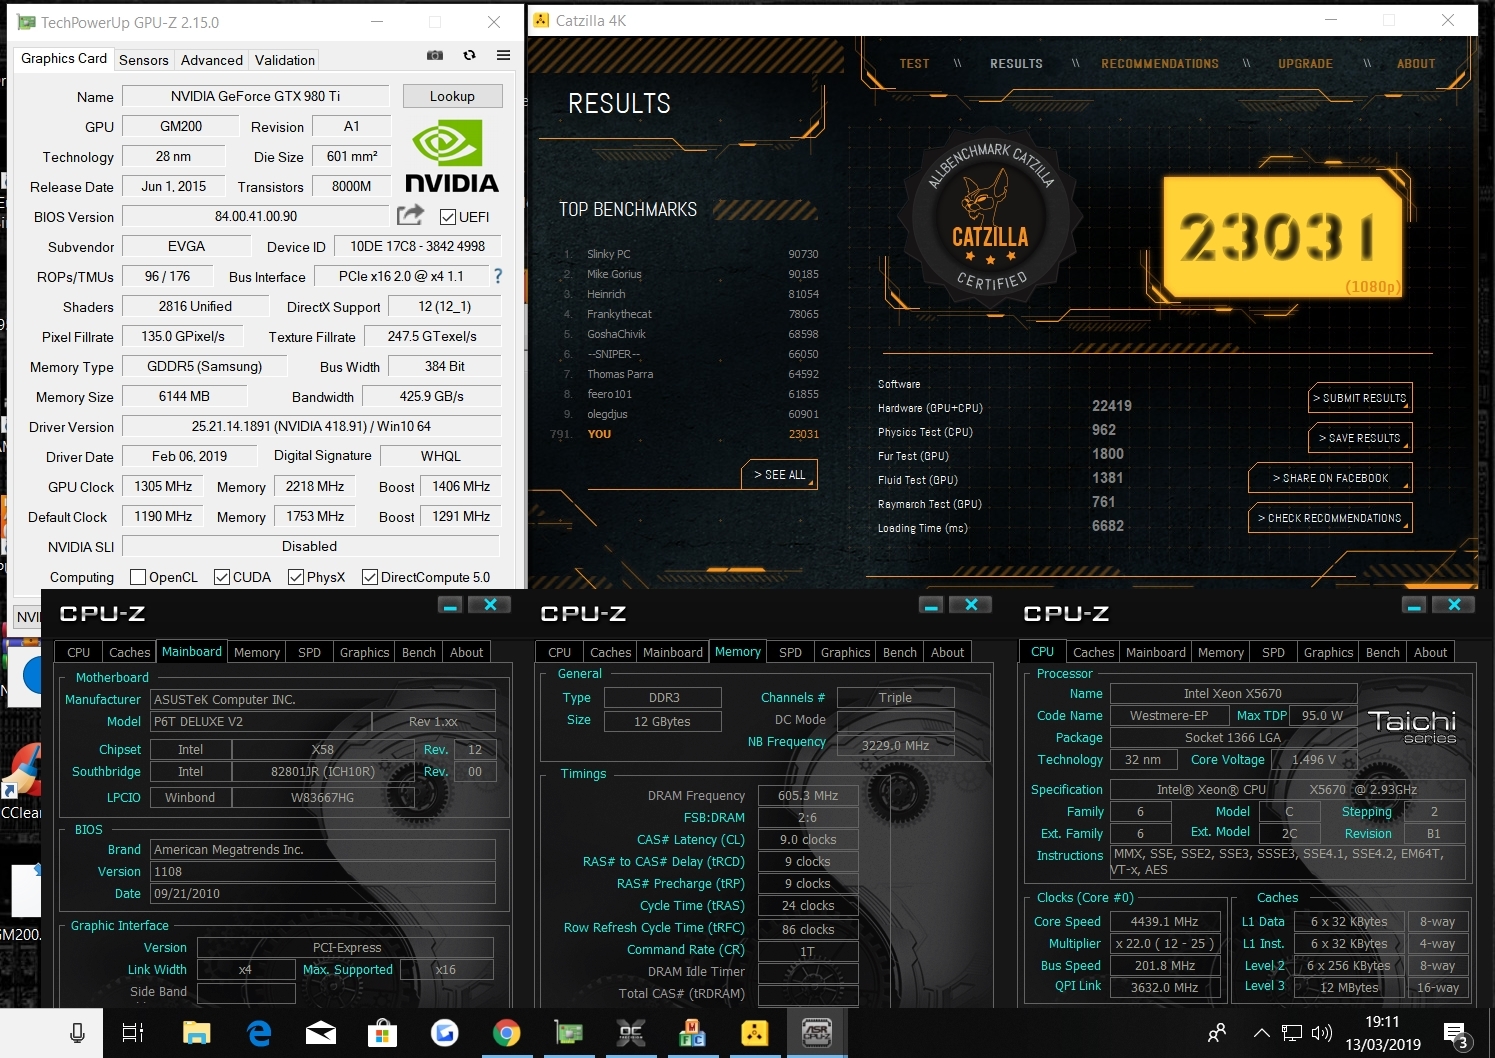The width and height of the screenshot is (1495, 1058).
Task: Click the 'Intel Xeon X5670' name field
Action: coord(1233,693)
